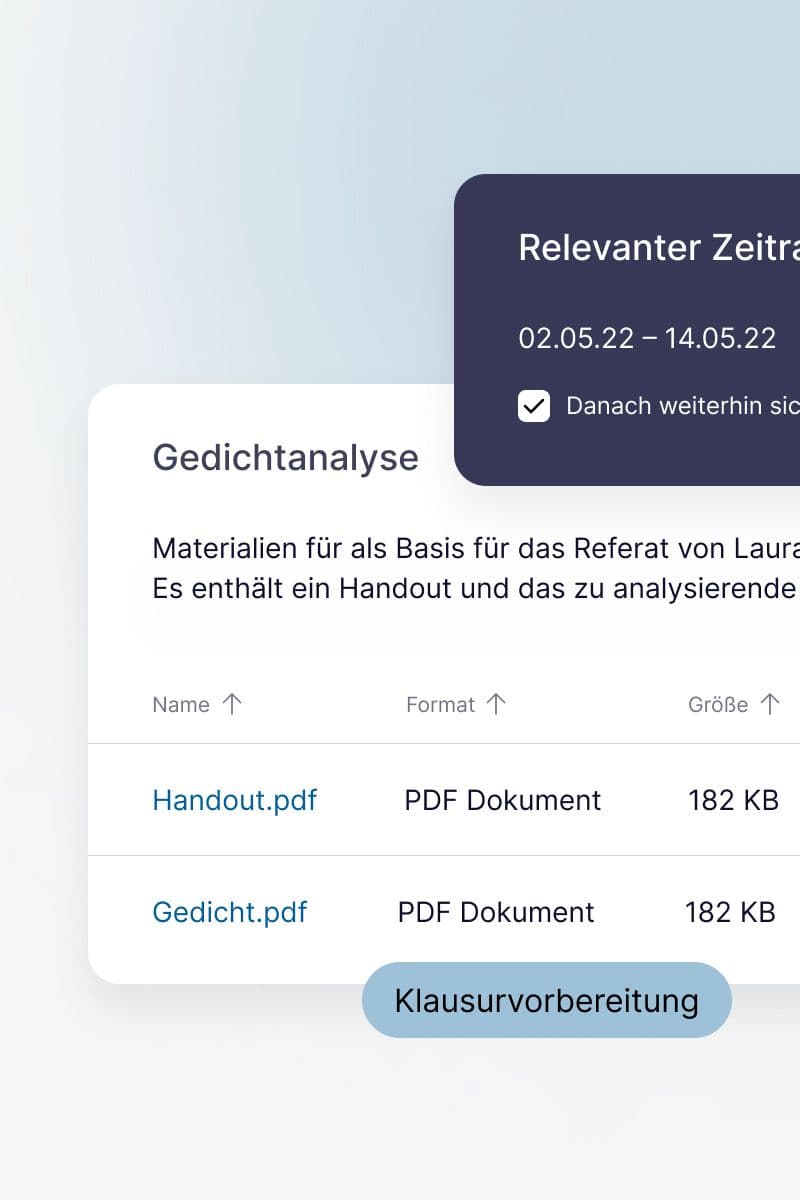Click the 182 KB size of Gedicht.pdf
800x1200 pixels.
click(x=731, y=912)
